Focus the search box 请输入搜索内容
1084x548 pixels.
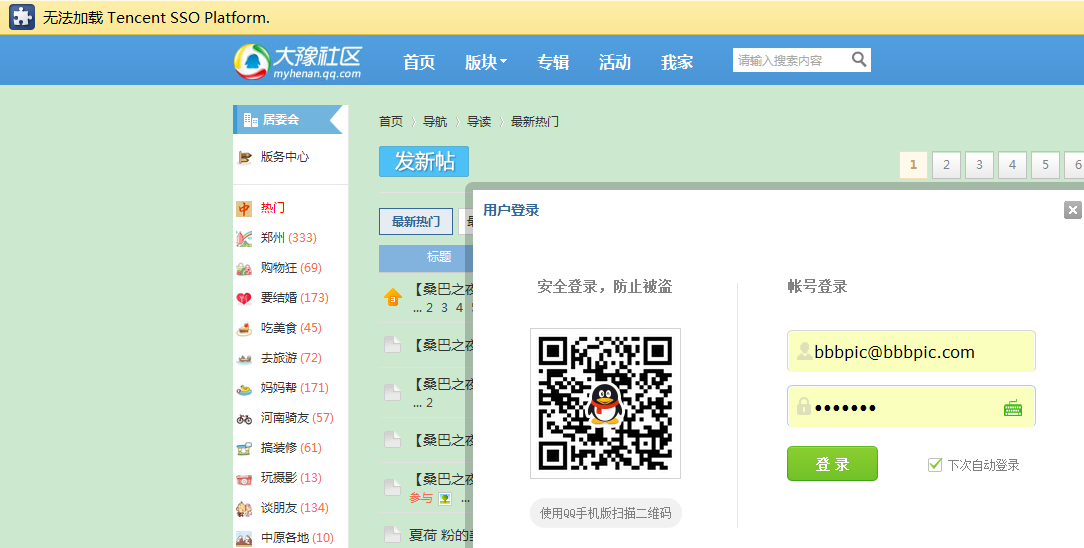[x=790, y=60]
